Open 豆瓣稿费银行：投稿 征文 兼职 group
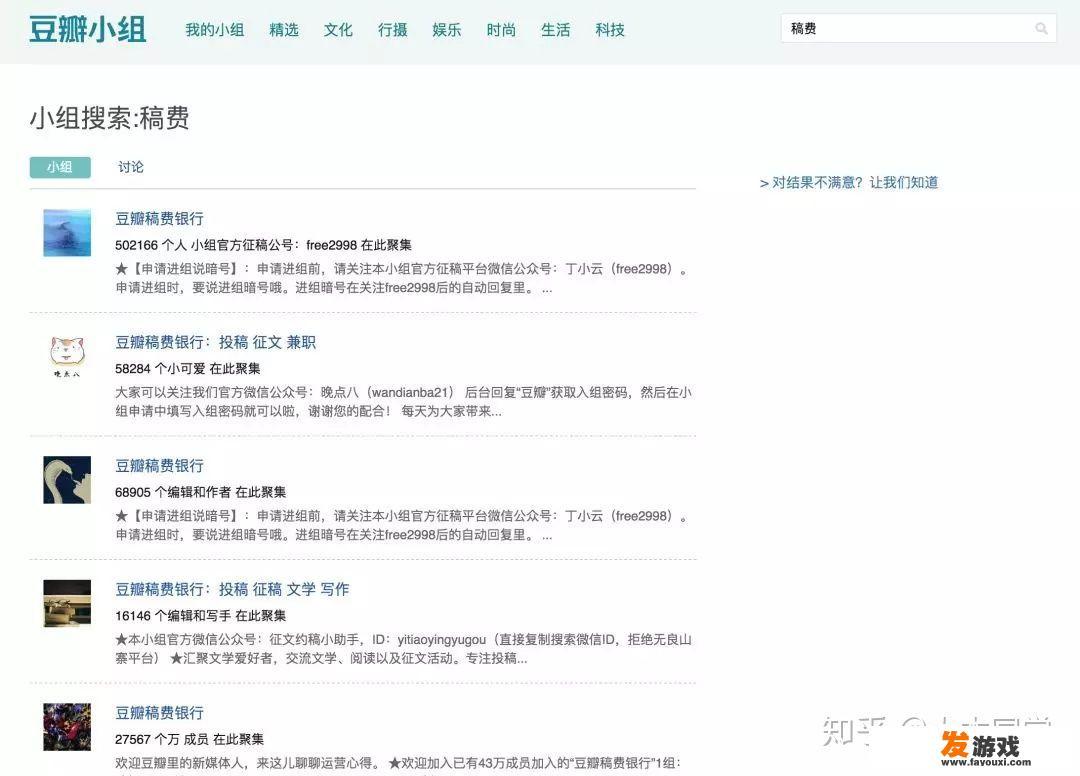The image size is (1080, 776). coord(216,342)
